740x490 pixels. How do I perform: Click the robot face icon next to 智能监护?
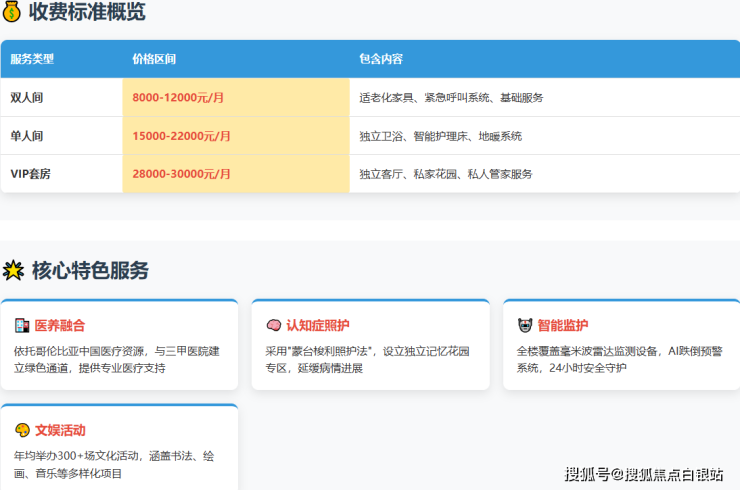tap(524, 326)
